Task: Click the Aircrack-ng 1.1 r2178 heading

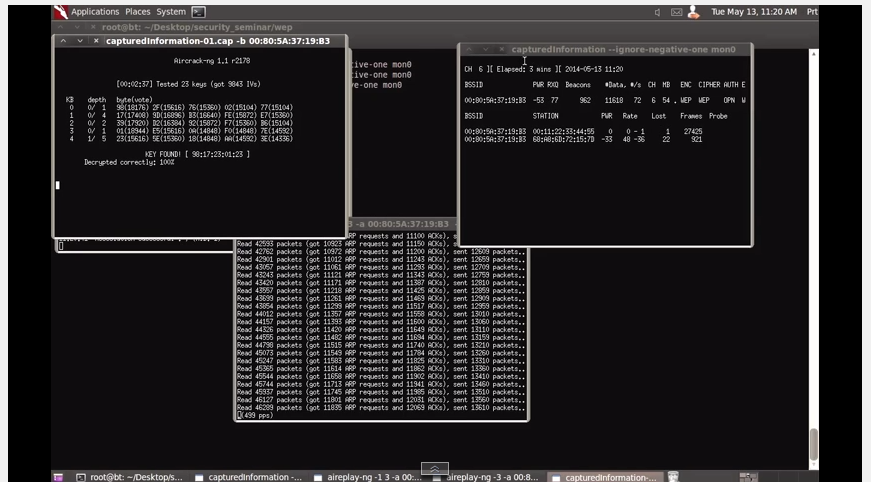Action: tap(212, 61)
